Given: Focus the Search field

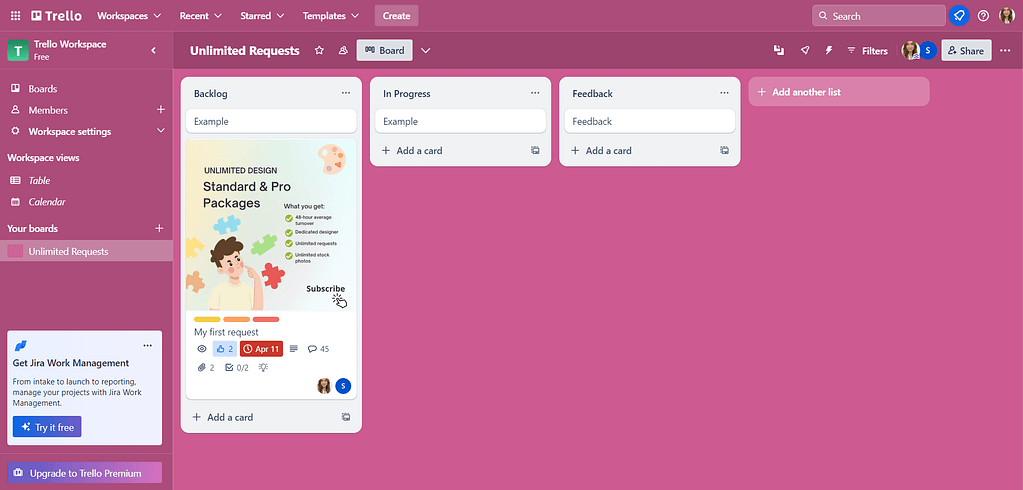Looking at the screenshot, I should point(878,16).
